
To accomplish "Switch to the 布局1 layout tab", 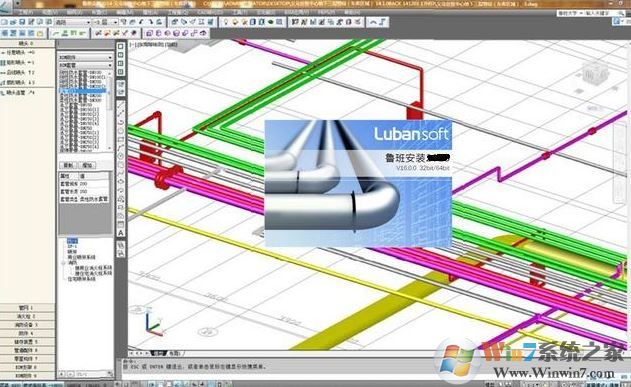I will point(174,353).
